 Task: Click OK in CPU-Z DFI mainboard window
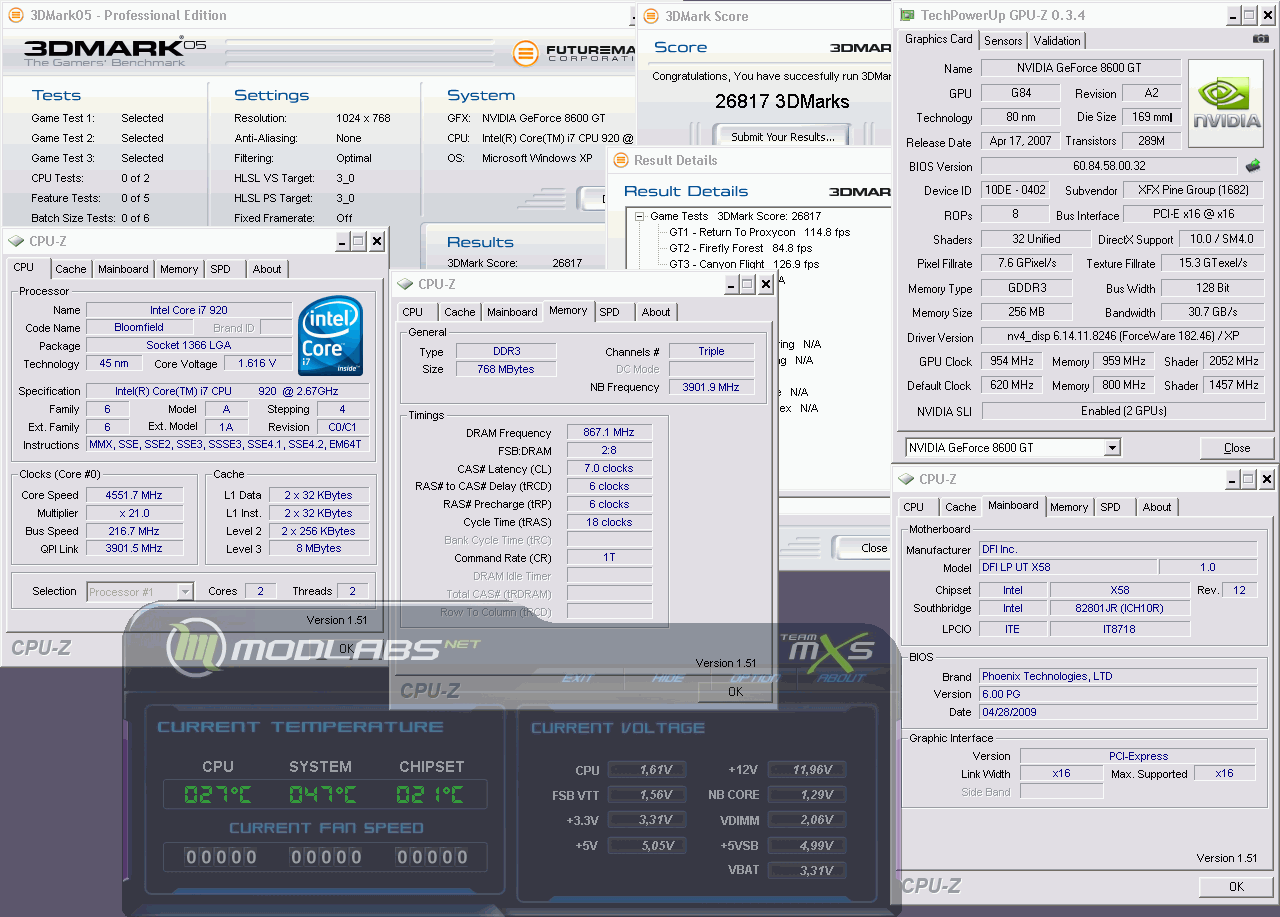[1236, 886]
